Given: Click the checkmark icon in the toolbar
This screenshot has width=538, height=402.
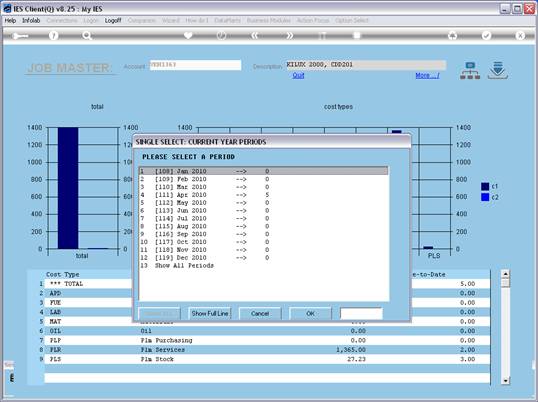Looking at the screenshot, I should (486, 35).
